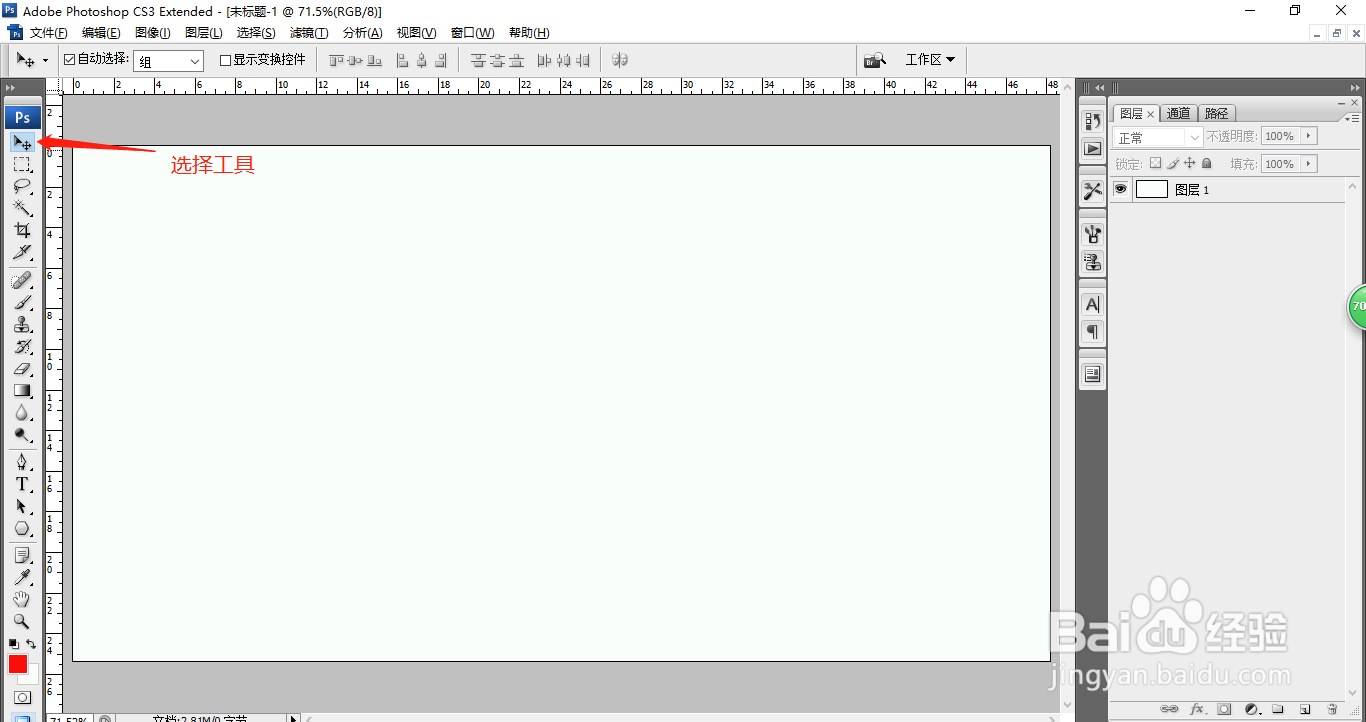Select the Pen tool
Viewport: 1366px width, 722px height.
[x=22, y=462]
